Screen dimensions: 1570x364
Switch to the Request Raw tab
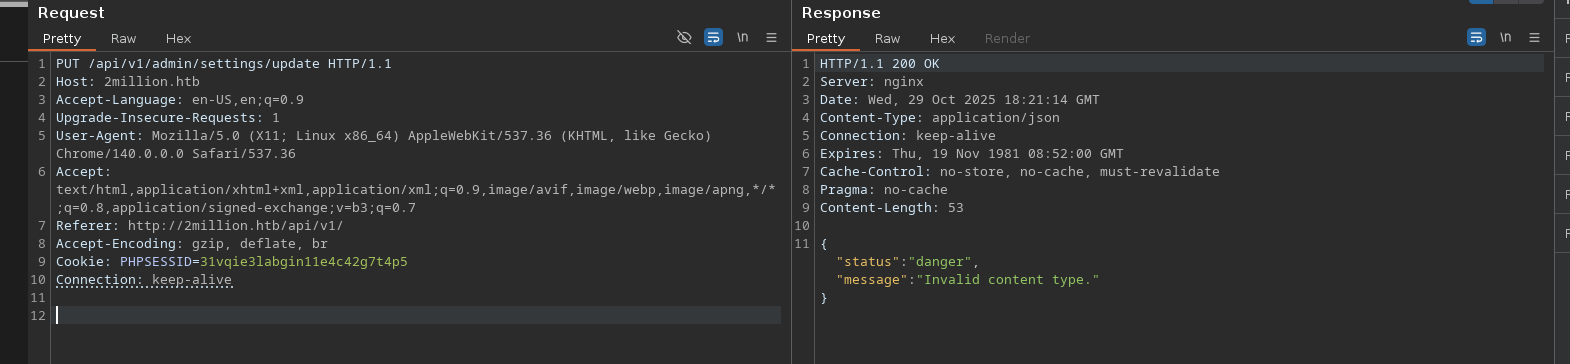click(123, 38)
